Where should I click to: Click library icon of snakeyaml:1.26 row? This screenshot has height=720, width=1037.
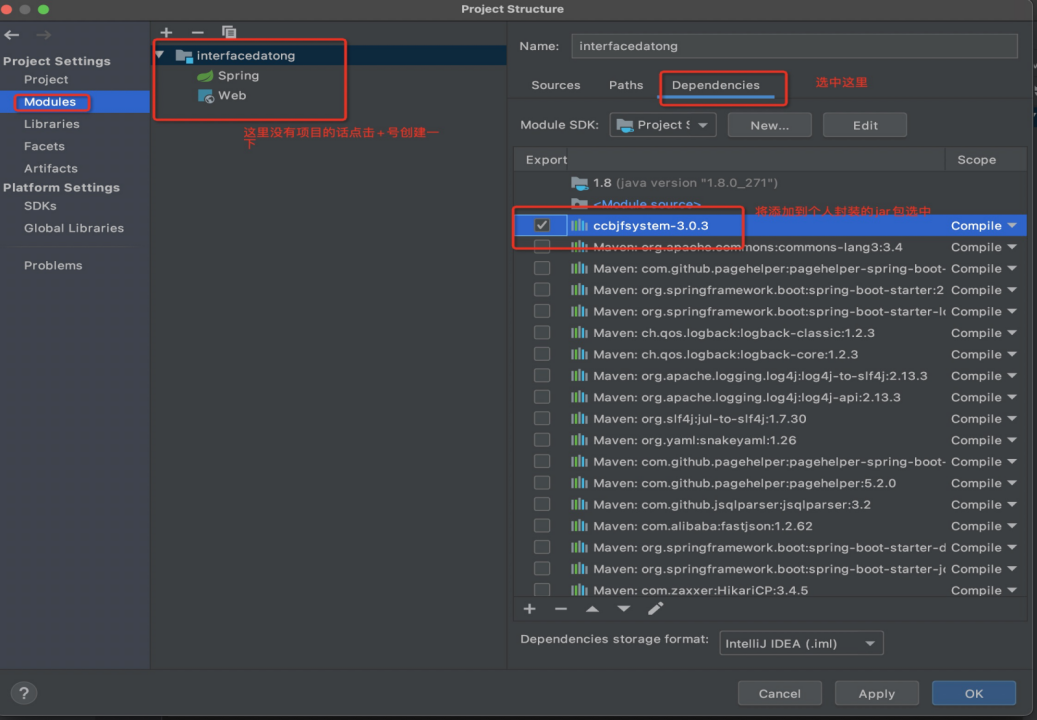pos(579,440)
